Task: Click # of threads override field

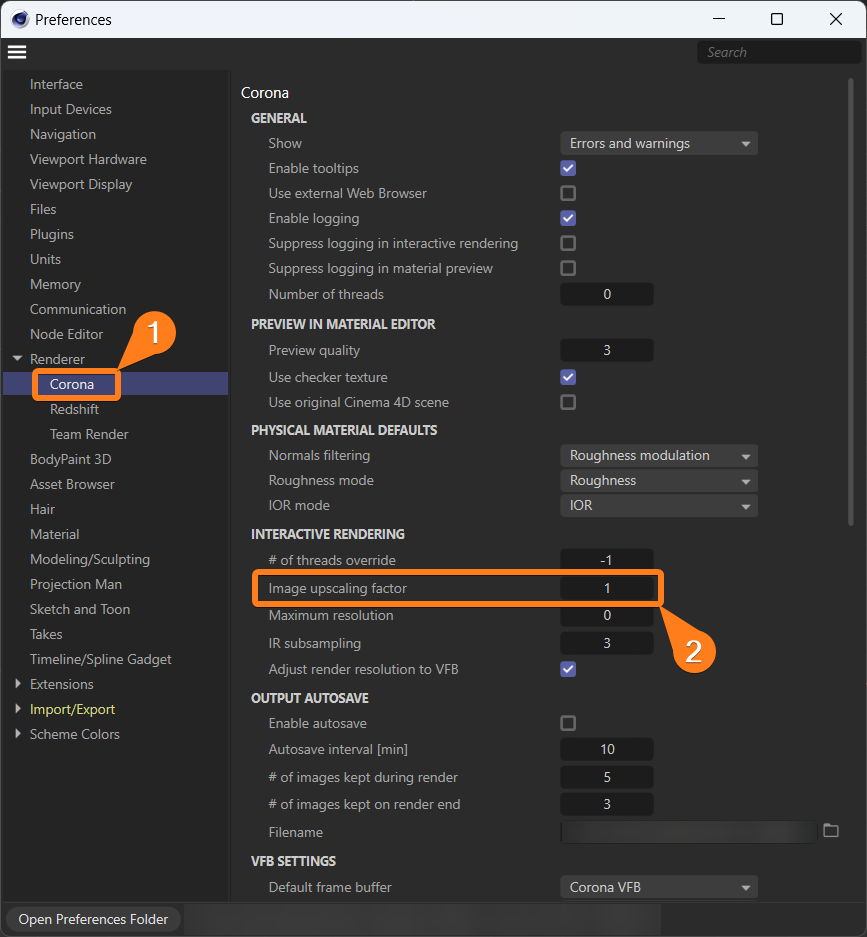Action: pos(606,560)
